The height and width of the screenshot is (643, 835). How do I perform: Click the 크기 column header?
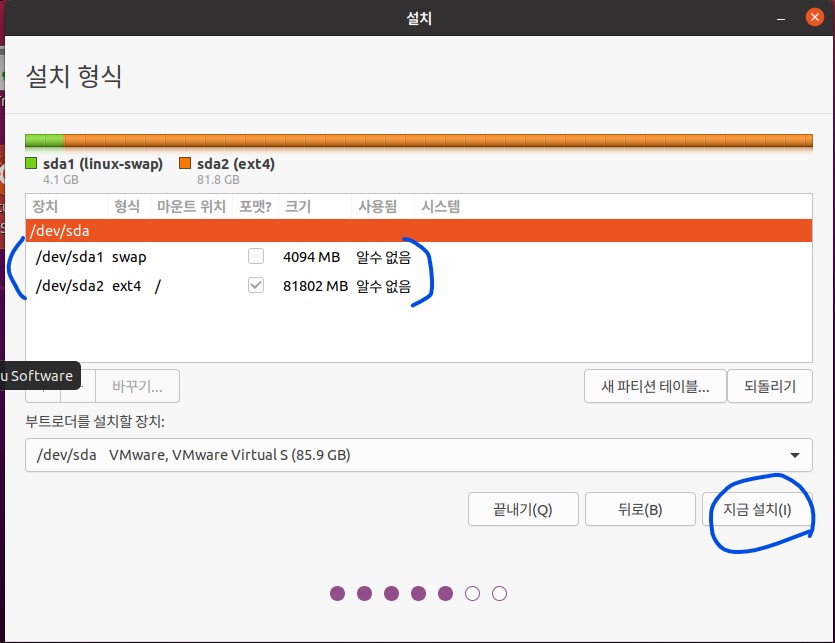point(315,206)
